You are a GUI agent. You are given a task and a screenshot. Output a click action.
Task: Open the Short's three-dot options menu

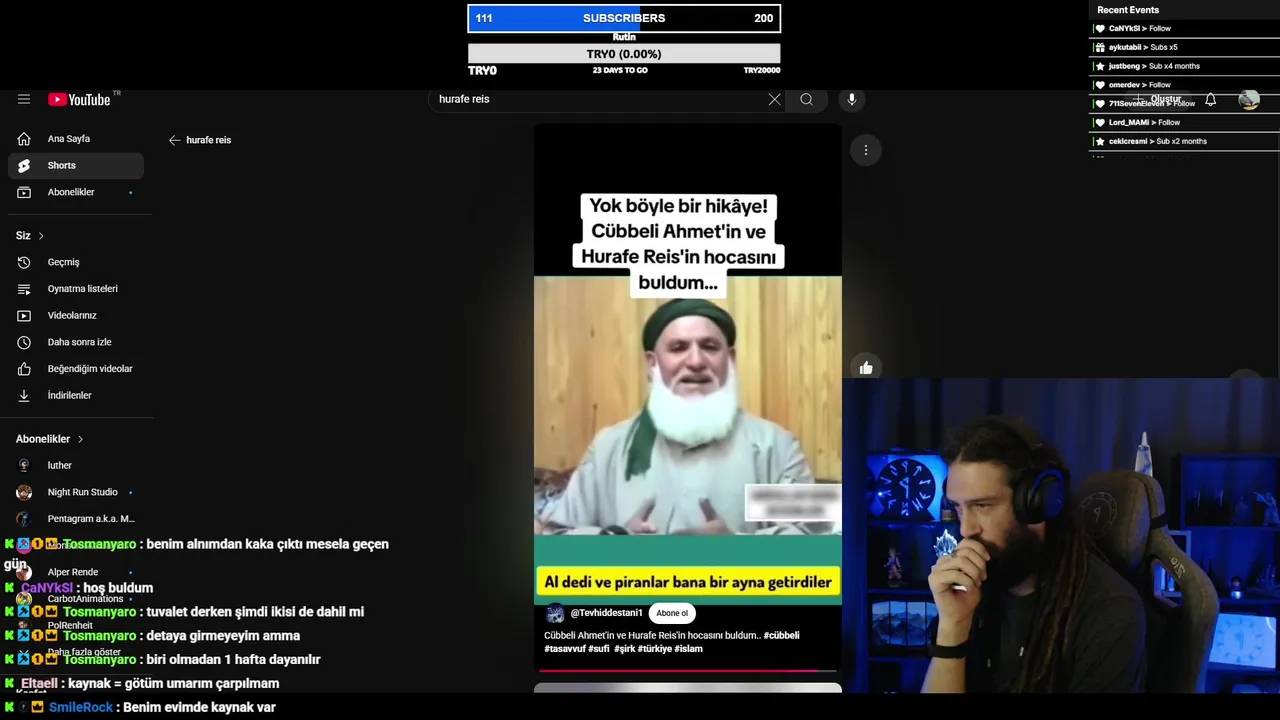[866, 150]
